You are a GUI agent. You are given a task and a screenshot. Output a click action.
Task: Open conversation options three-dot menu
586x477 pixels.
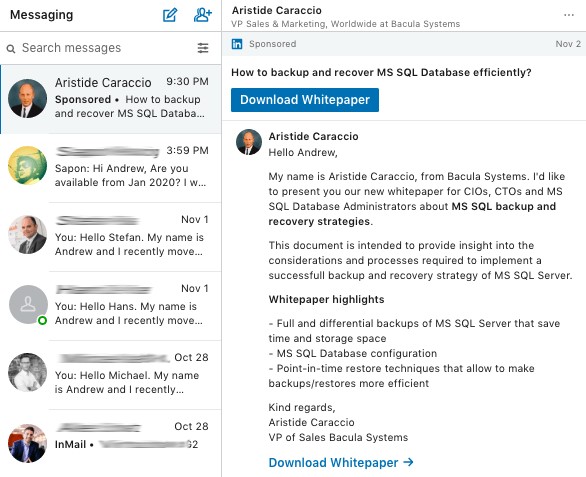(x=569, y=15)
